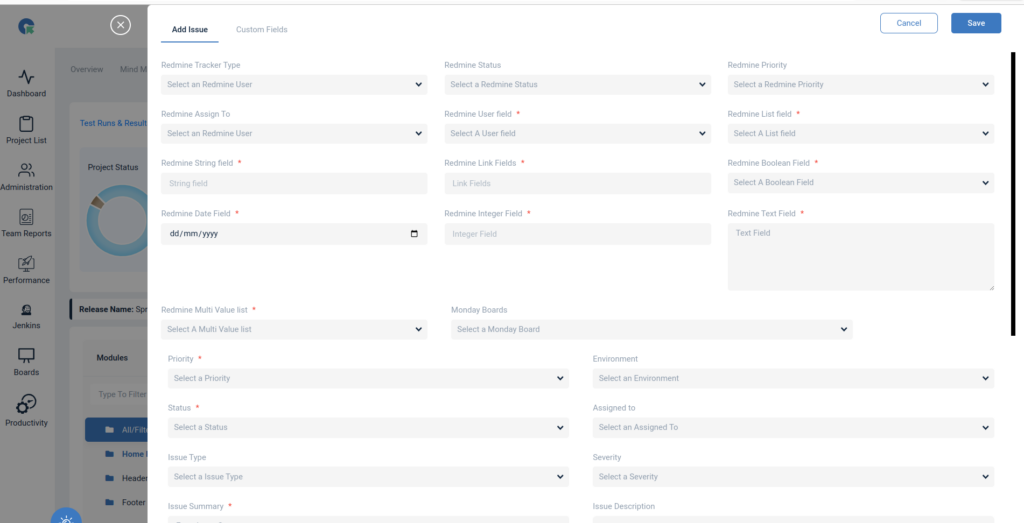Open the Redmine Priority dropdown

click(860, 85)
